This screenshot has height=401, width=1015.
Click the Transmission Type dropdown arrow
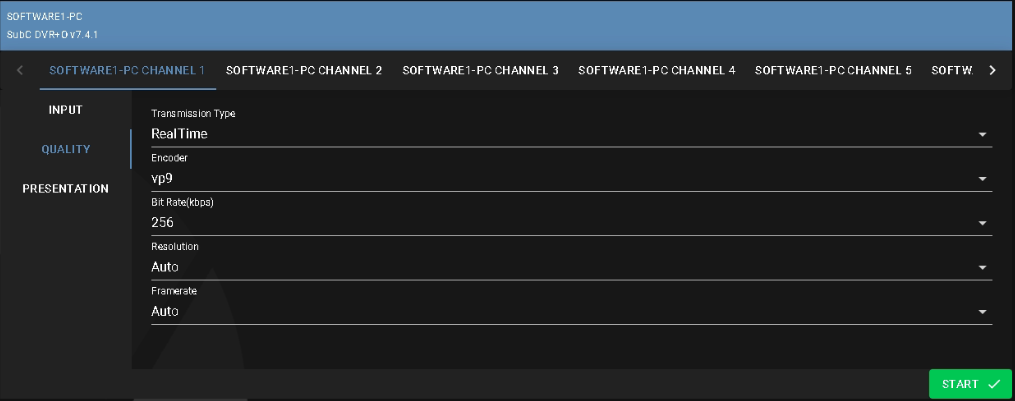982,134
